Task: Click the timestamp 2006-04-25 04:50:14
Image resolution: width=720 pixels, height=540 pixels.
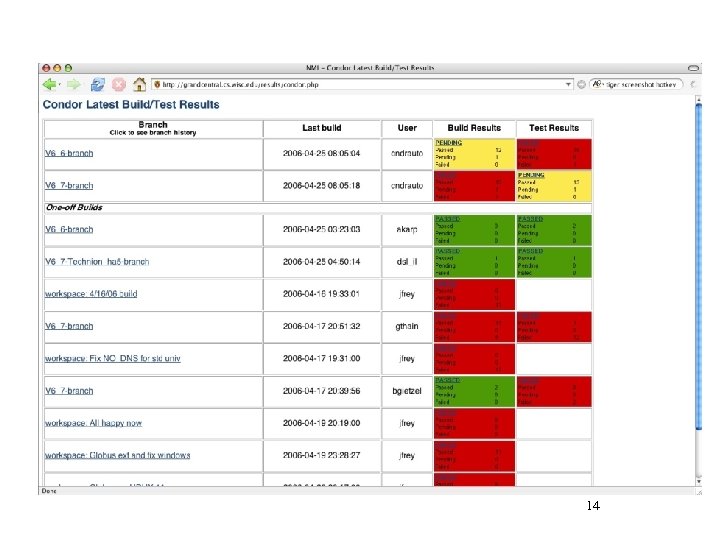Action: (321, 262)
